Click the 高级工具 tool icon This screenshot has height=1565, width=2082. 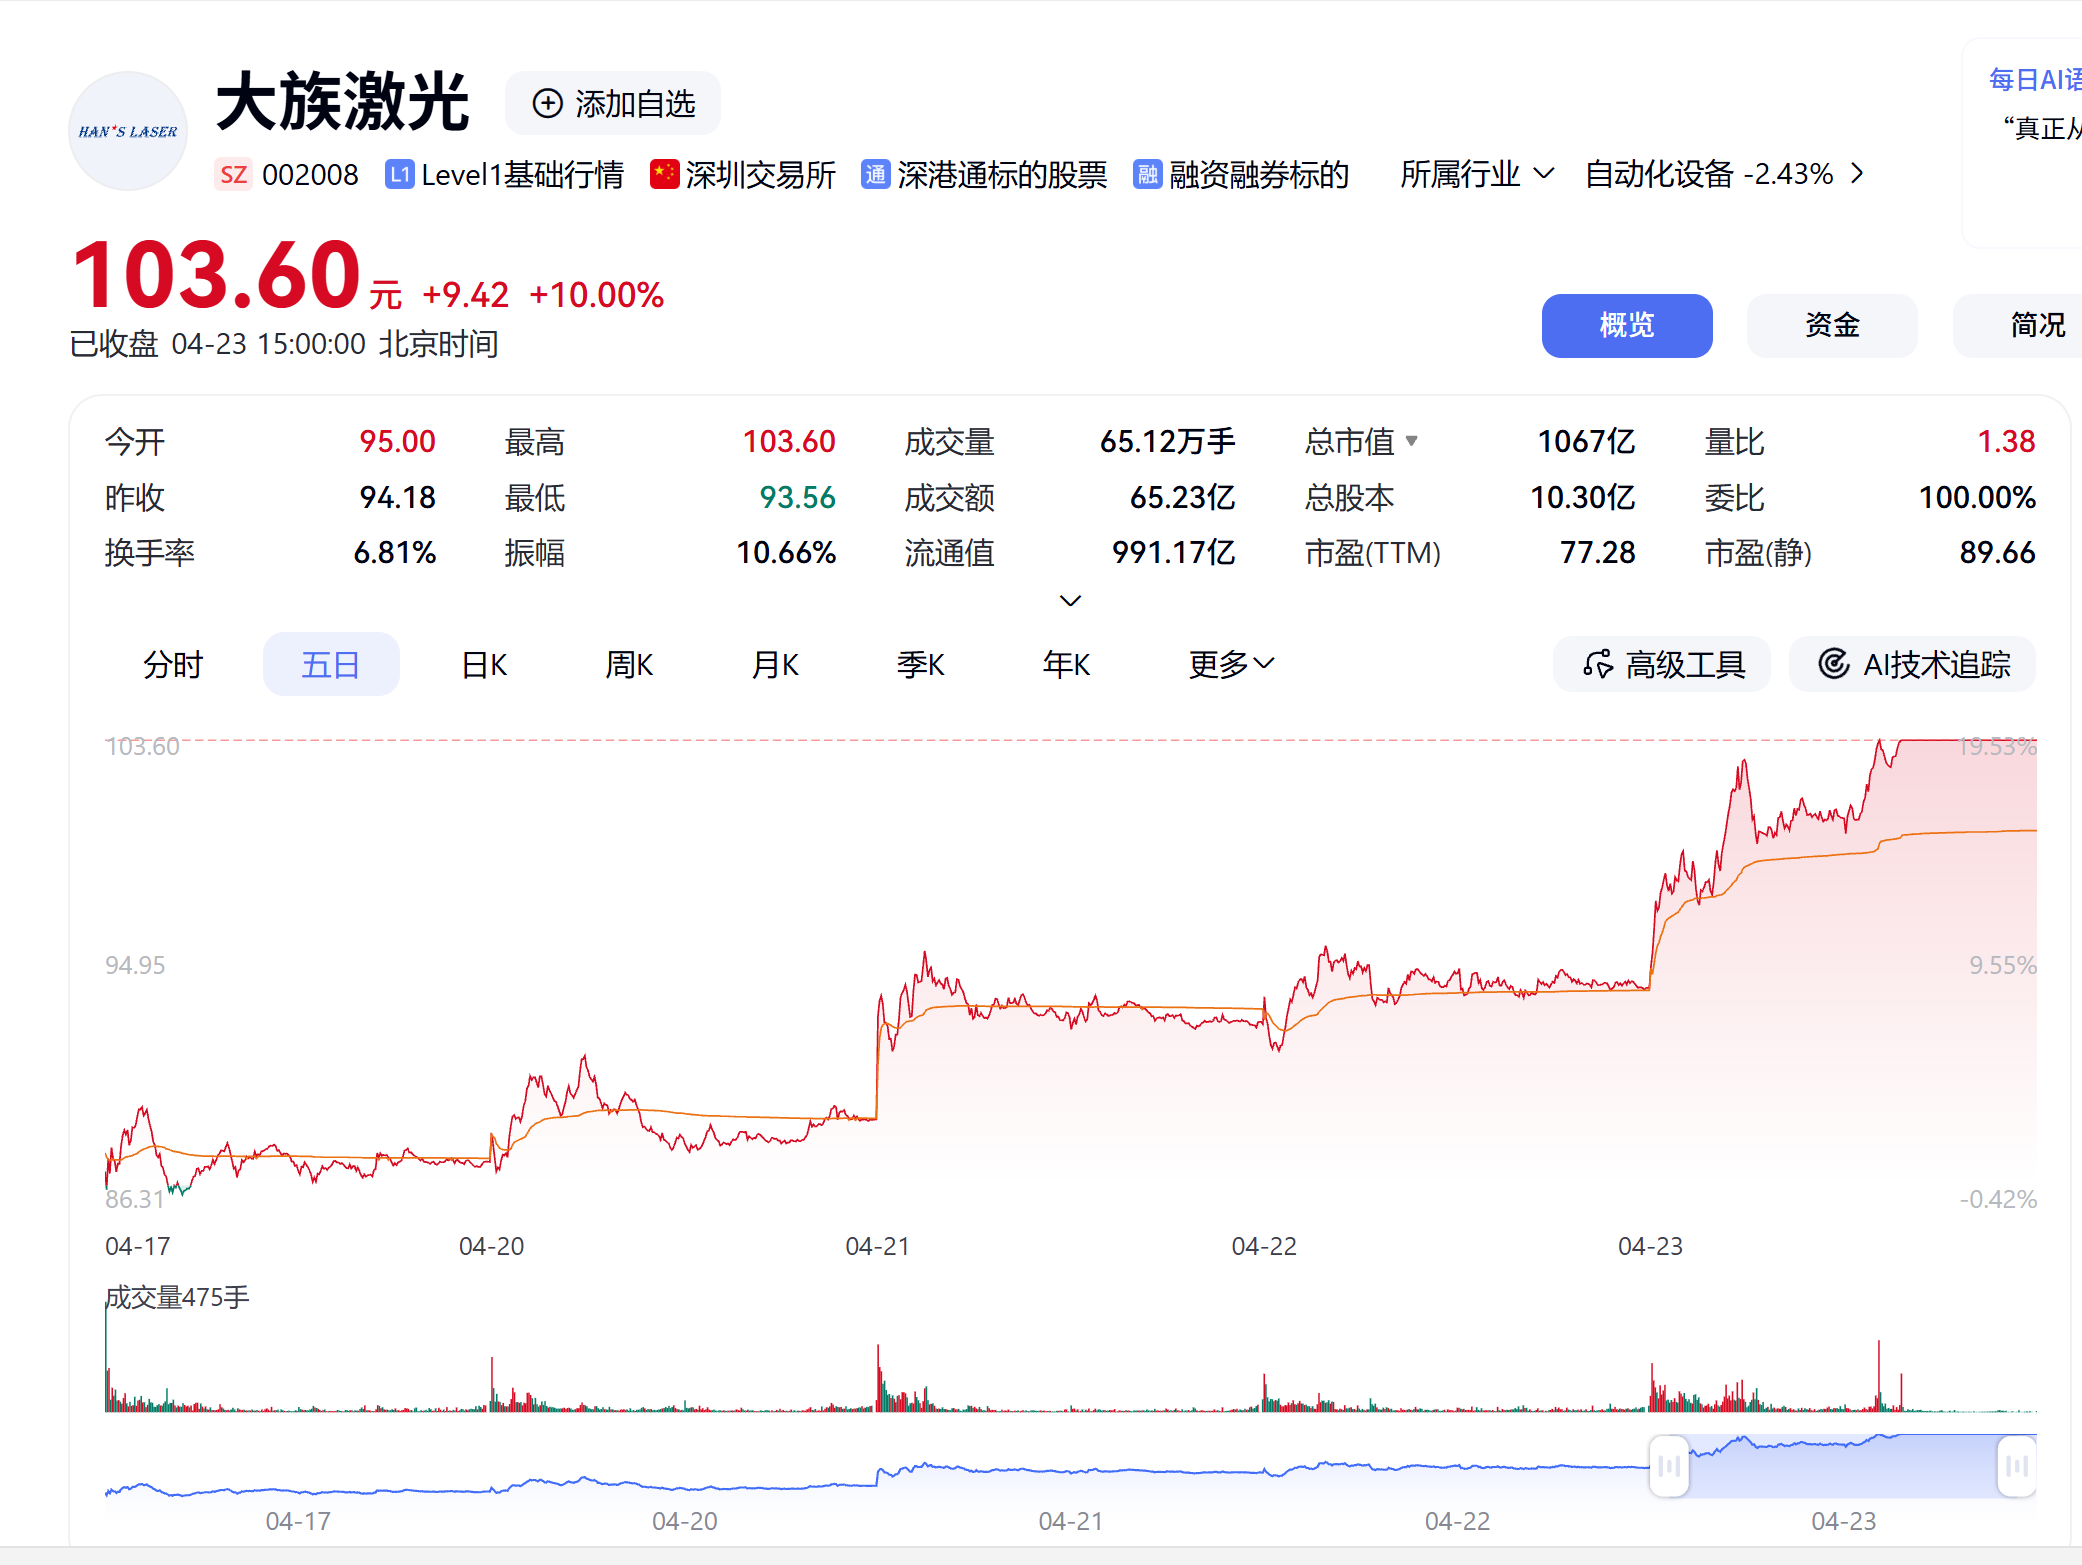tap(1598, 664)
